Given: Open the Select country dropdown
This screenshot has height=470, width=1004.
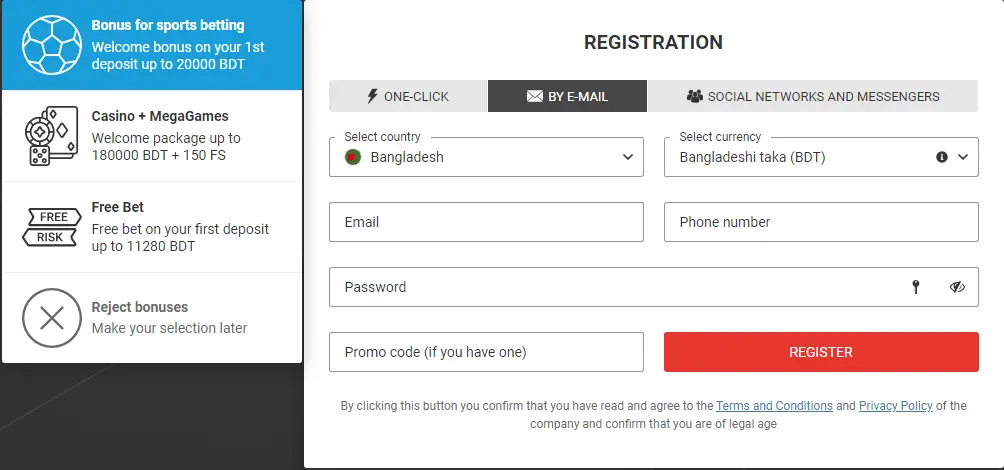Looking at the screenshot, I should [x=486, y=157].
